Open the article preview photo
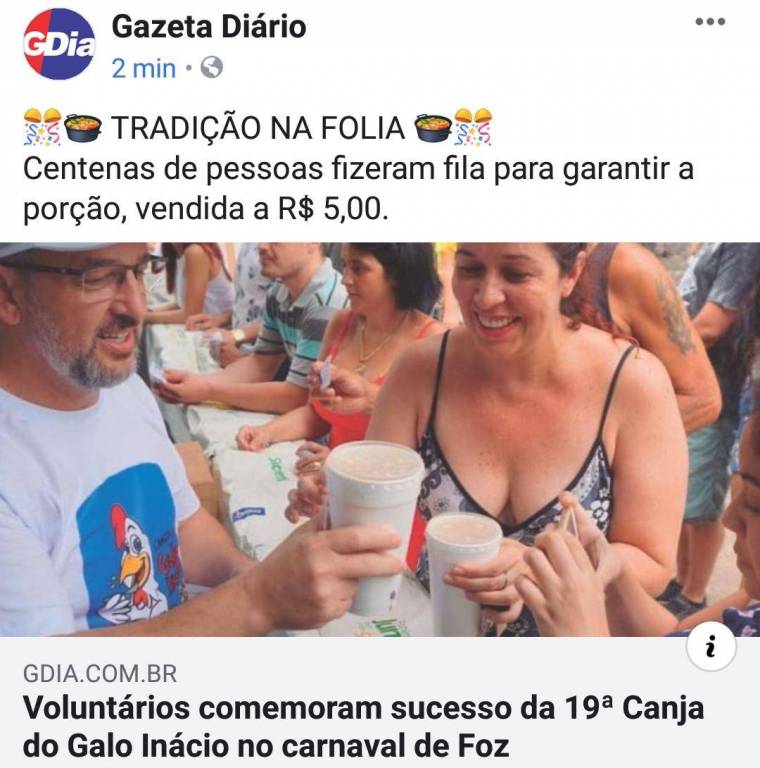Image resolution: width=760 pixels, height=768 pixels. click(380, 439)
